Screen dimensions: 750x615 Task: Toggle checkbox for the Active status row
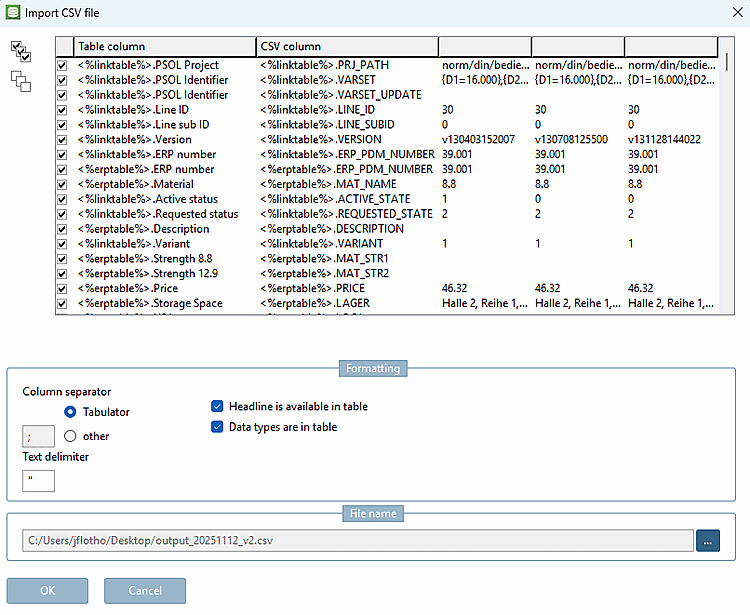[x=62, y=199]
